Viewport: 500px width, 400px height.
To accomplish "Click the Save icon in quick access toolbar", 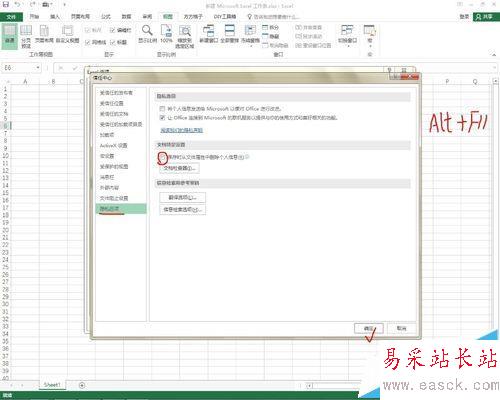I will tap(6, 4).
